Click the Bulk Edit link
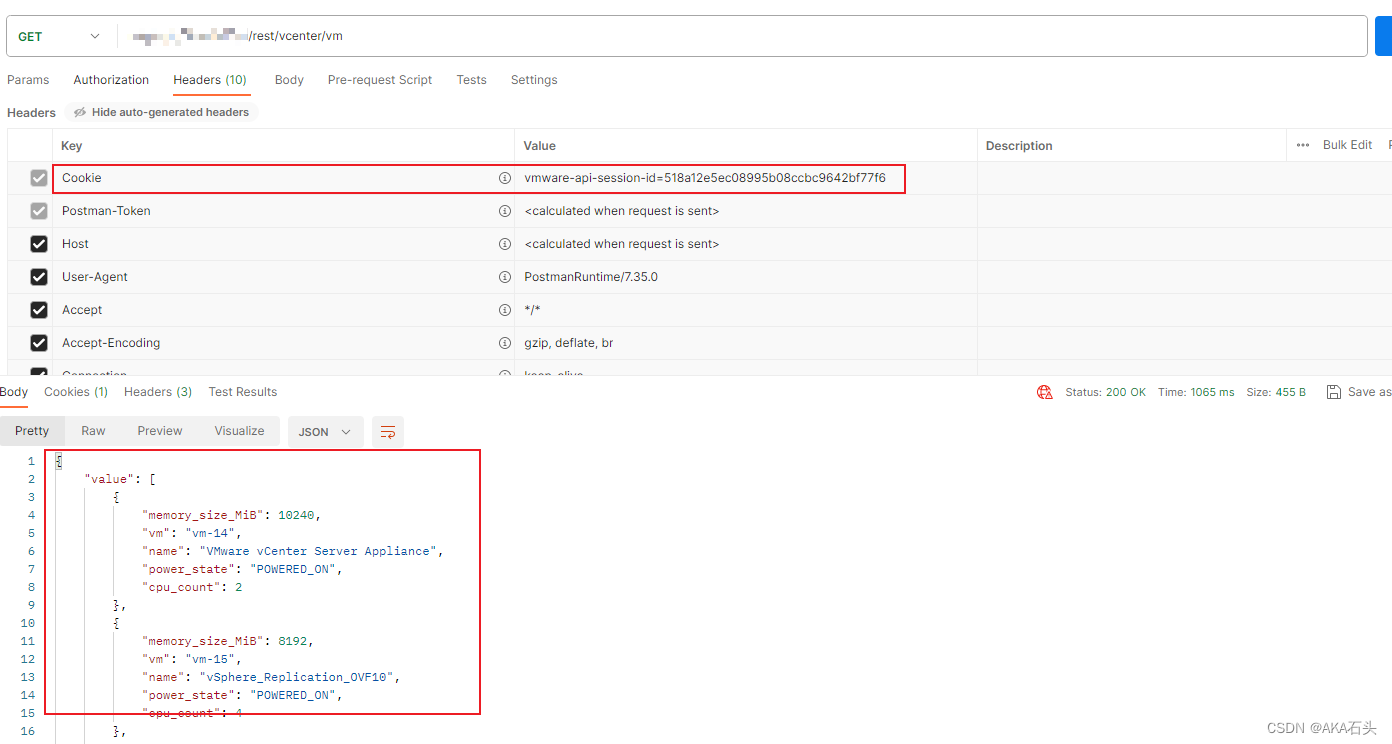 1347,144
